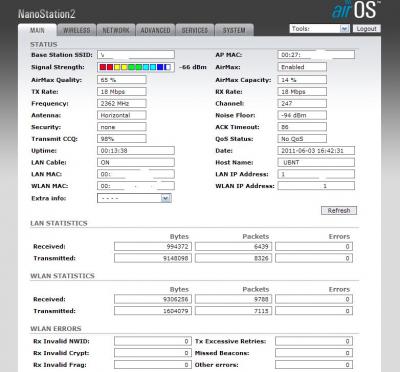Image resolution: width=400 pixels, height=372 pixels.
Task: Click the Frequency value field
Action: click(122, 103)
